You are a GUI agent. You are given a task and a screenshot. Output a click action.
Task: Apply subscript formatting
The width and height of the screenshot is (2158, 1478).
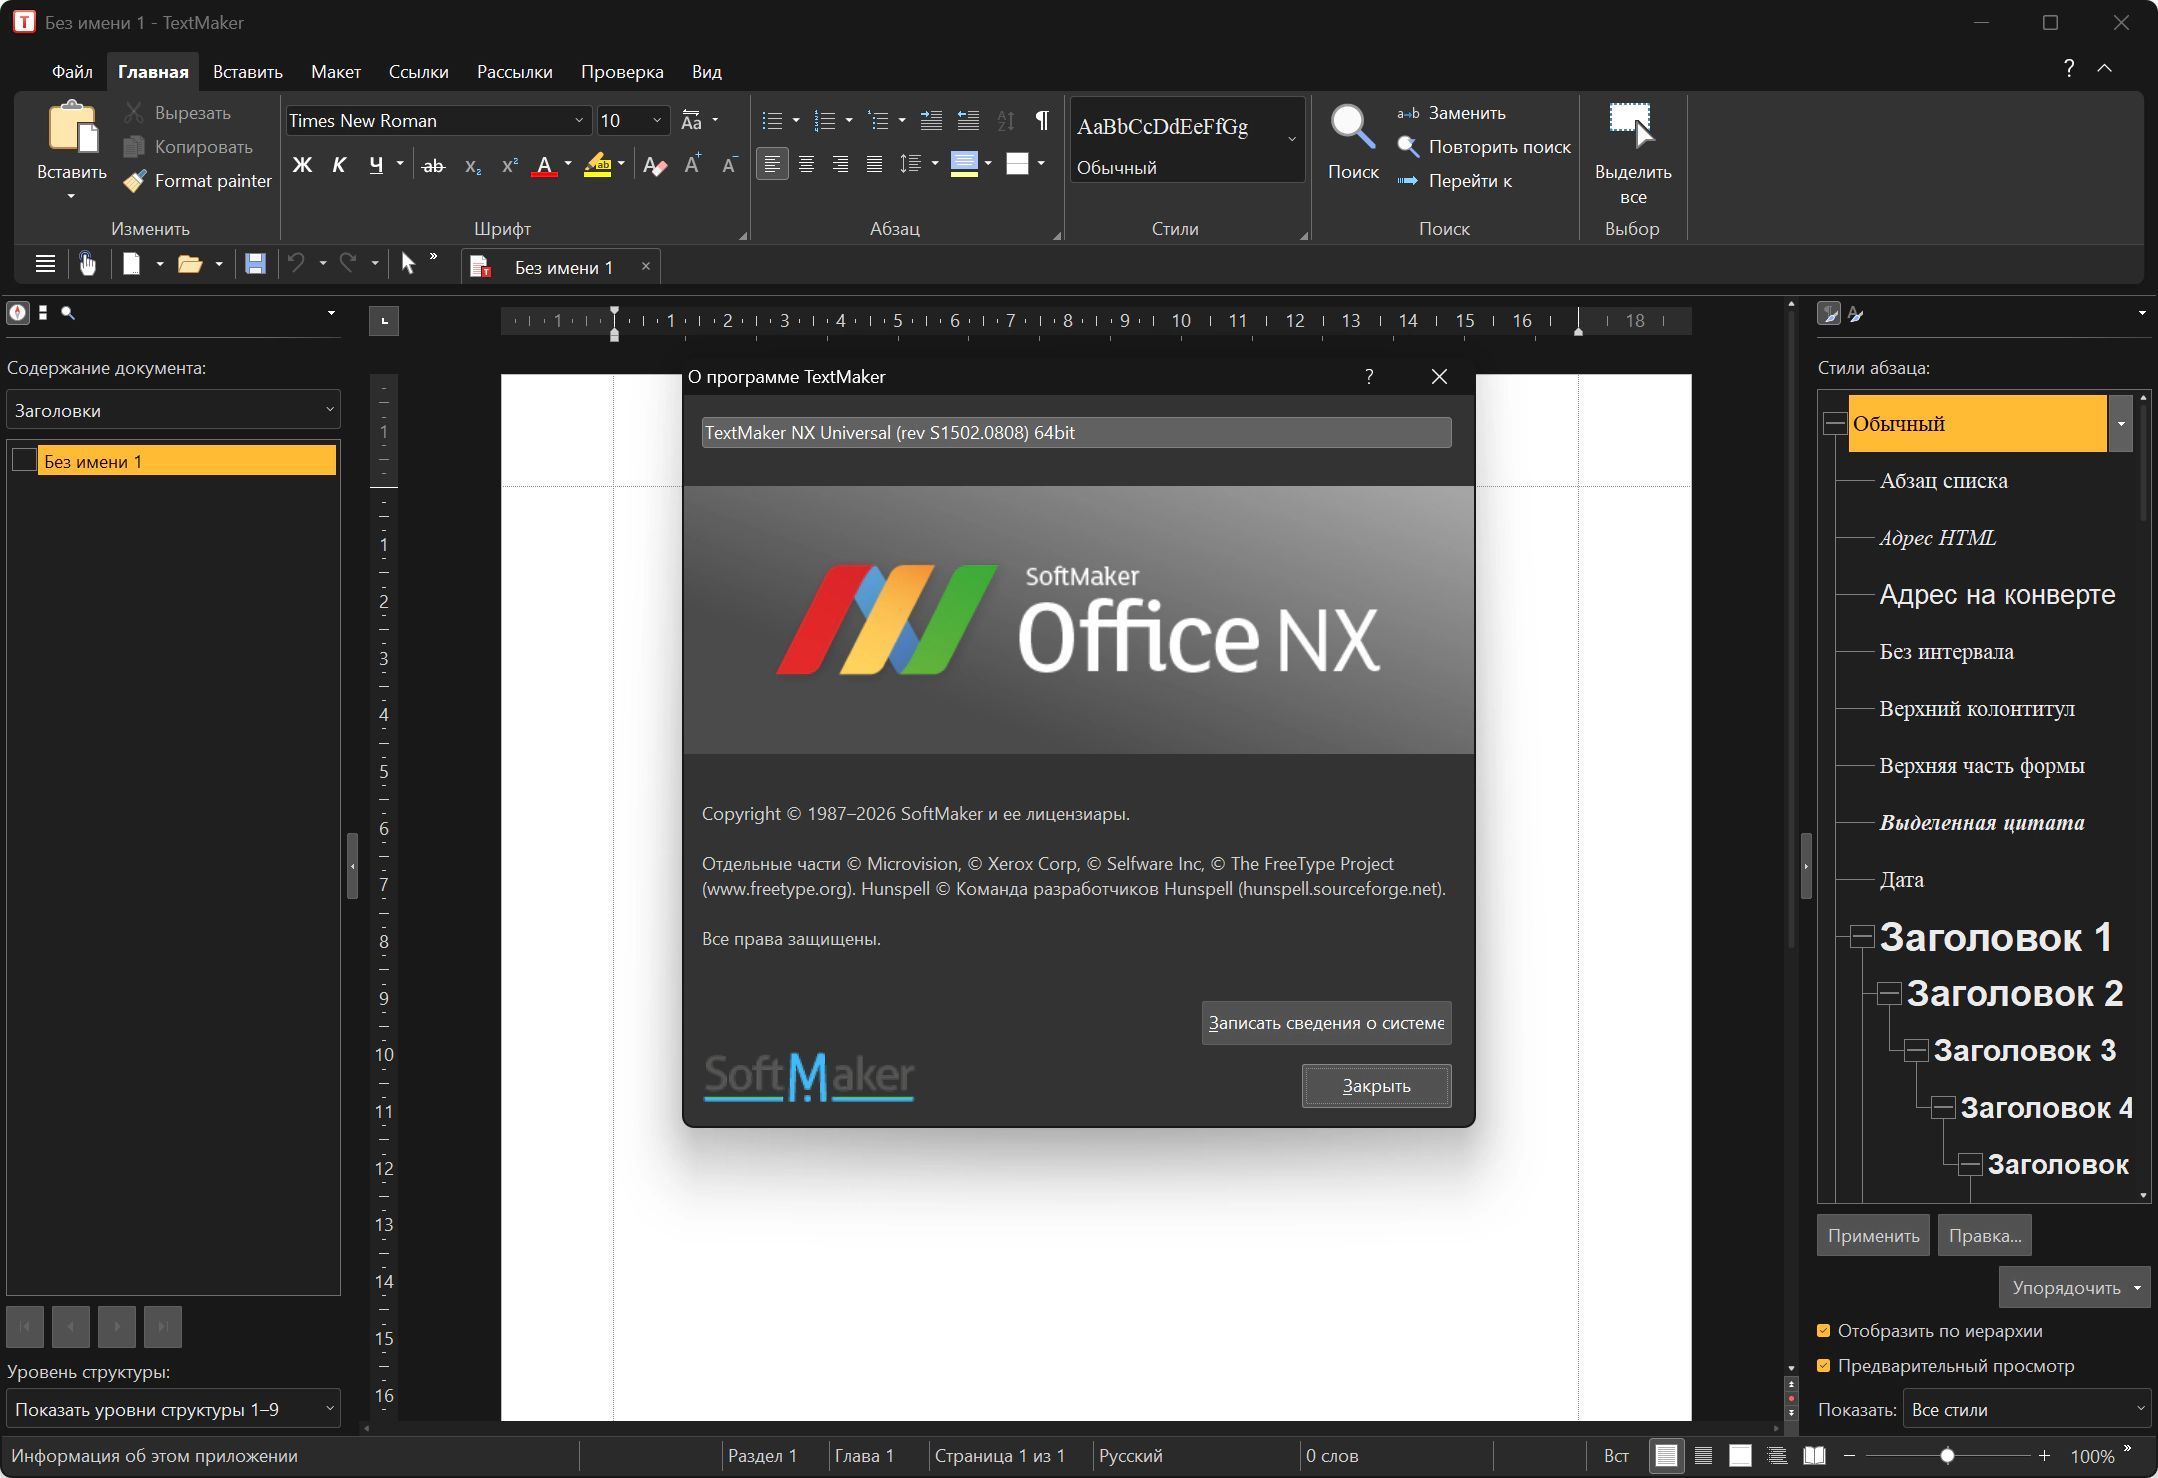(473, 166)
